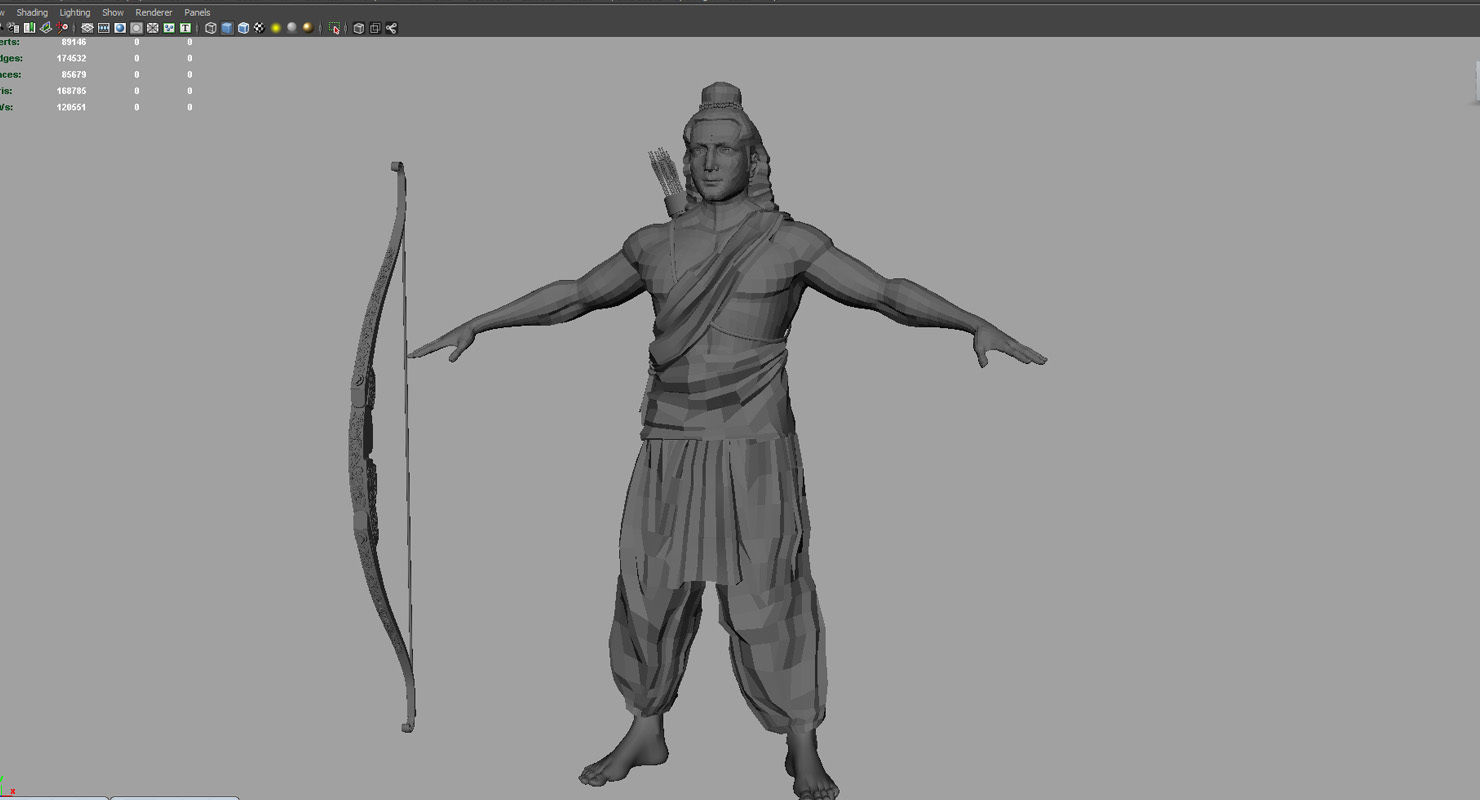The width and height of the screenshot is (1480, 800).
Task: Enable Smooth Shade All via its cube icon
Action: click(226, 28)
